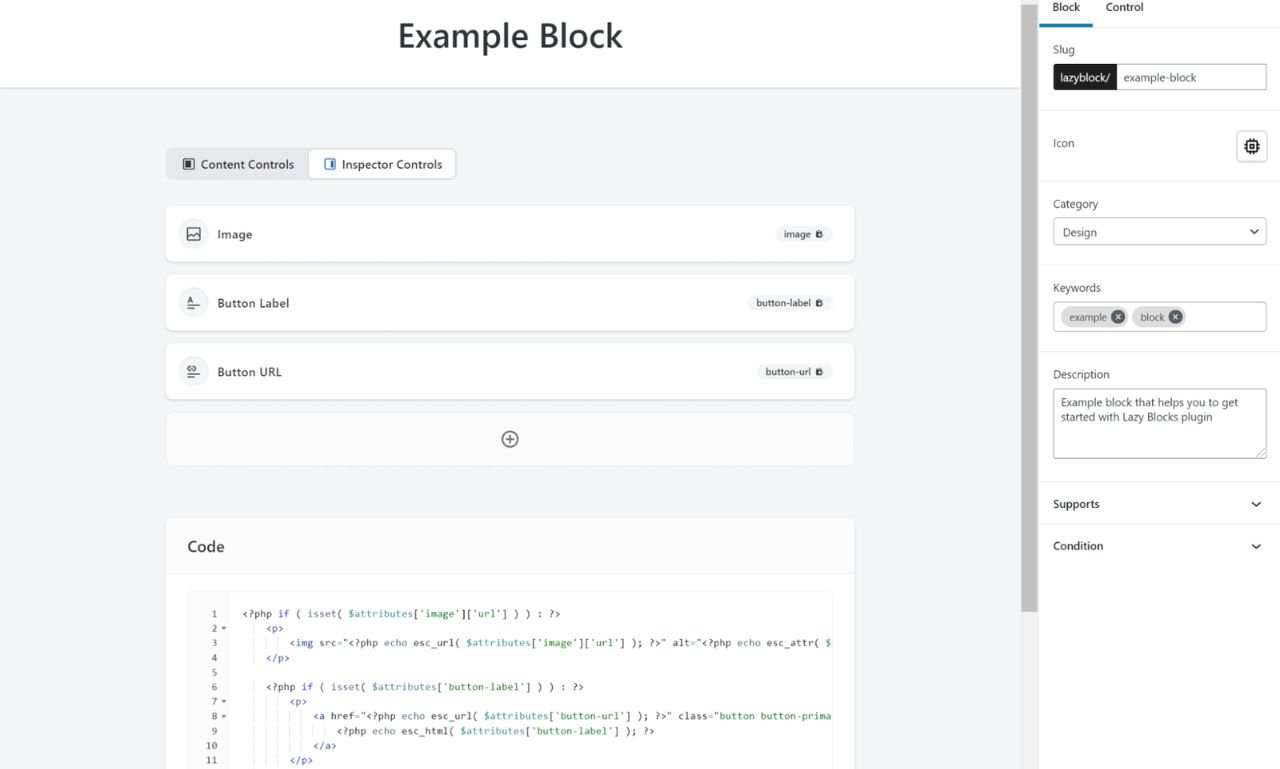The width and height of the screenshot is (1280, 769).
Task: Click the Block tab in the sidebar
Action: [1065, 7]
